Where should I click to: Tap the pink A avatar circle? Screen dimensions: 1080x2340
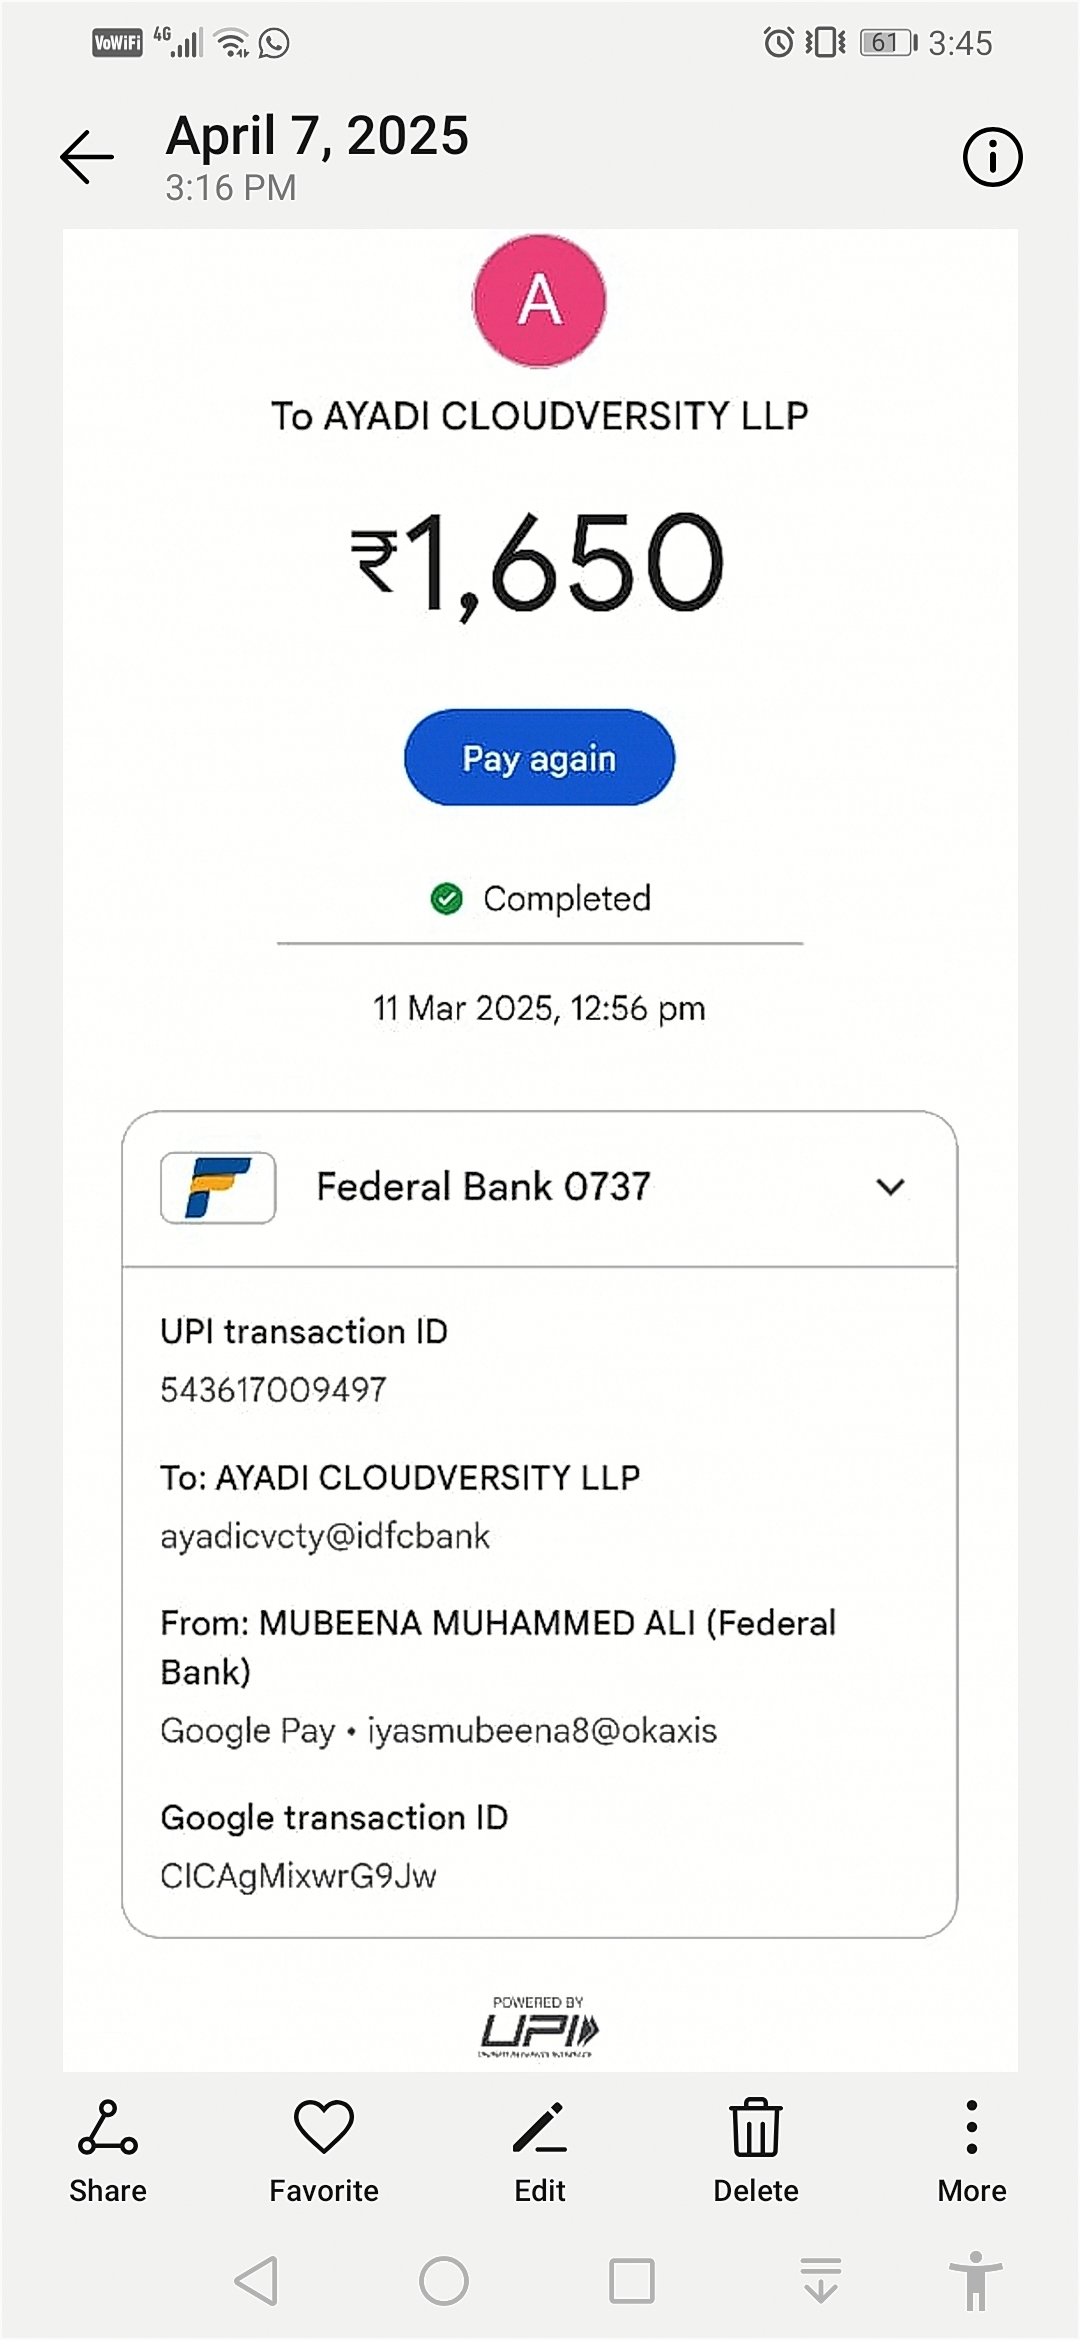tap(539, 300)
